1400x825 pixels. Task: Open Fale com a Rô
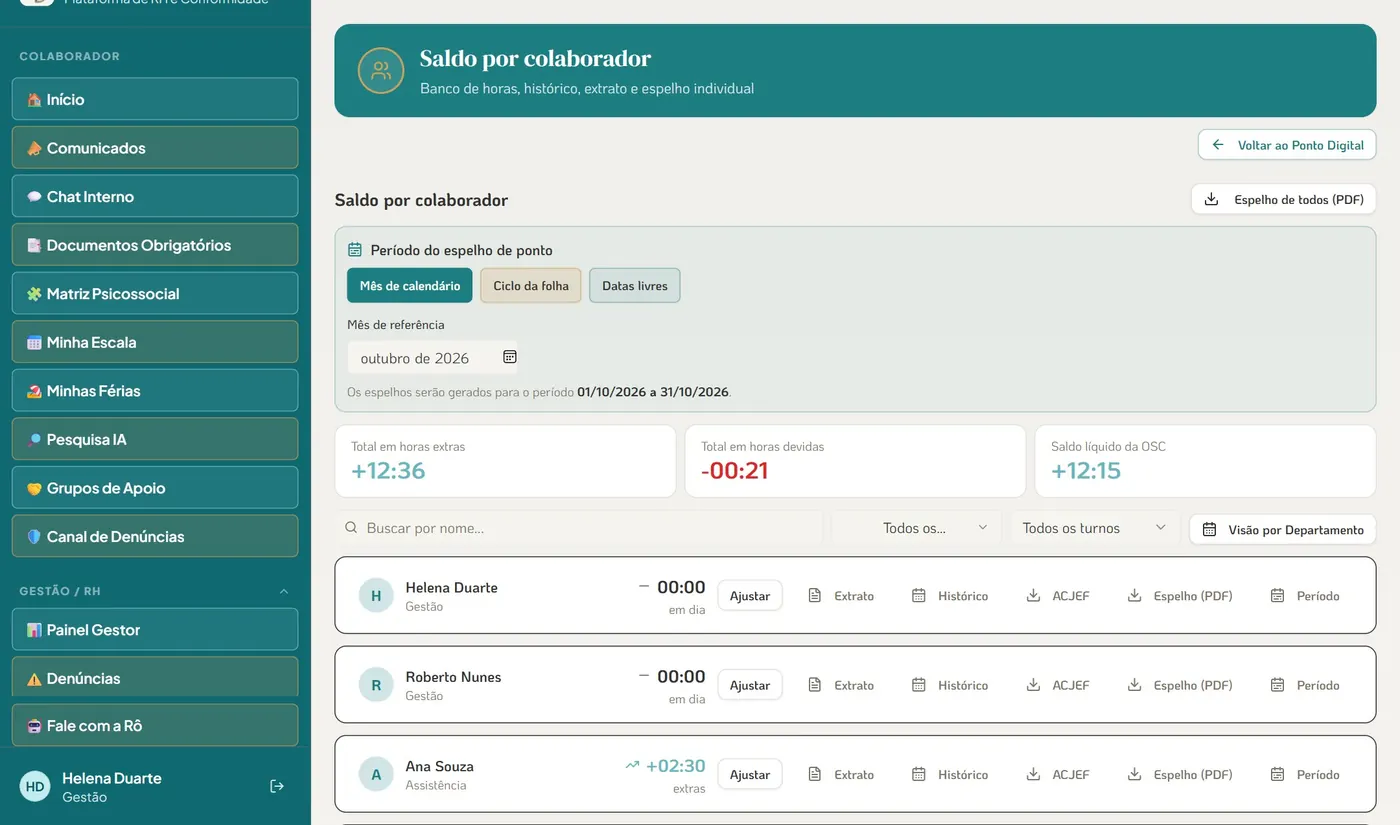(x=155, y=725)
